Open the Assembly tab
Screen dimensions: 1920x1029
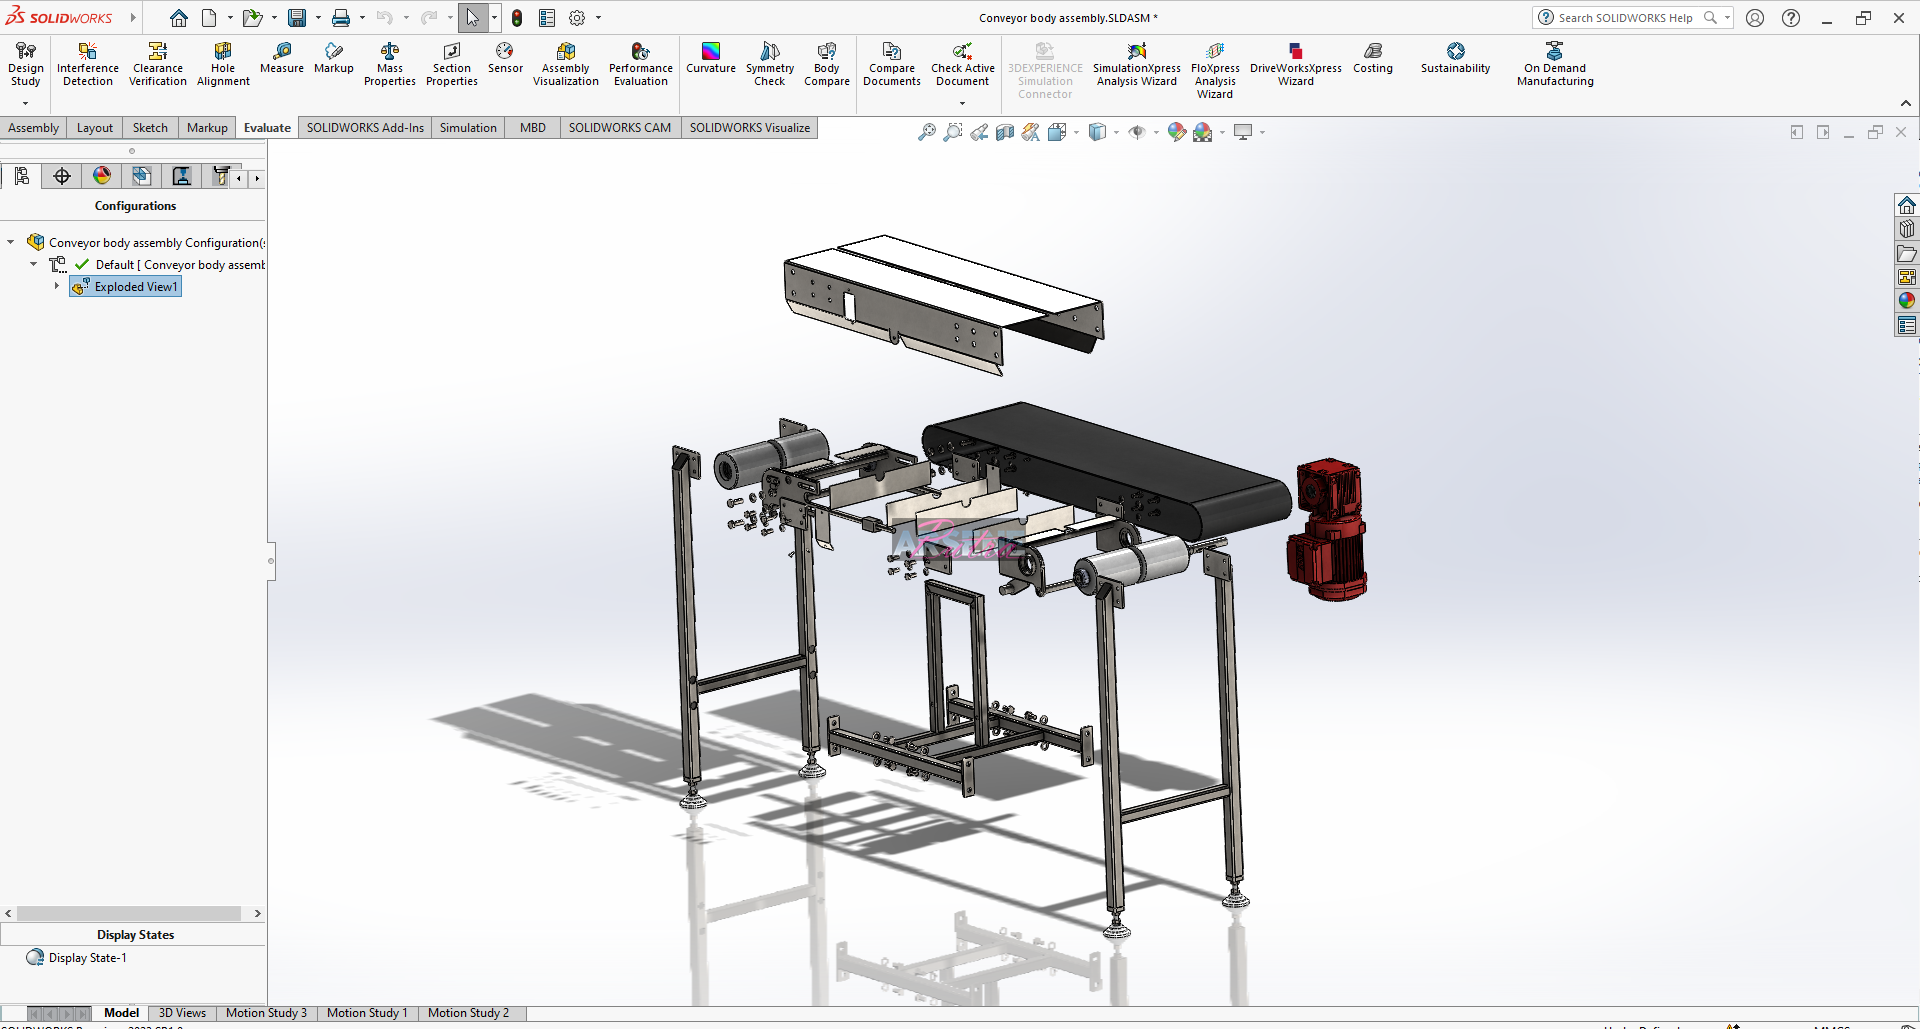pyautogui.click(x=33, y=128)
